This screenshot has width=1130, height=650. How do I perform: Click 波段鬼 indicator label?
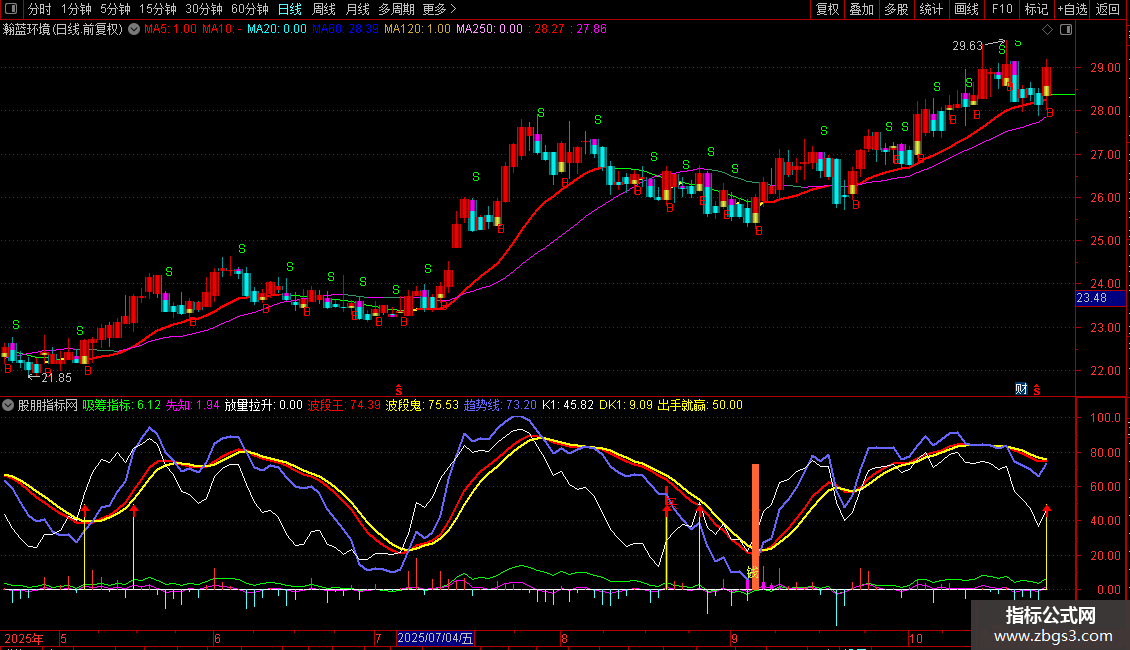click(x=422, y=405)
